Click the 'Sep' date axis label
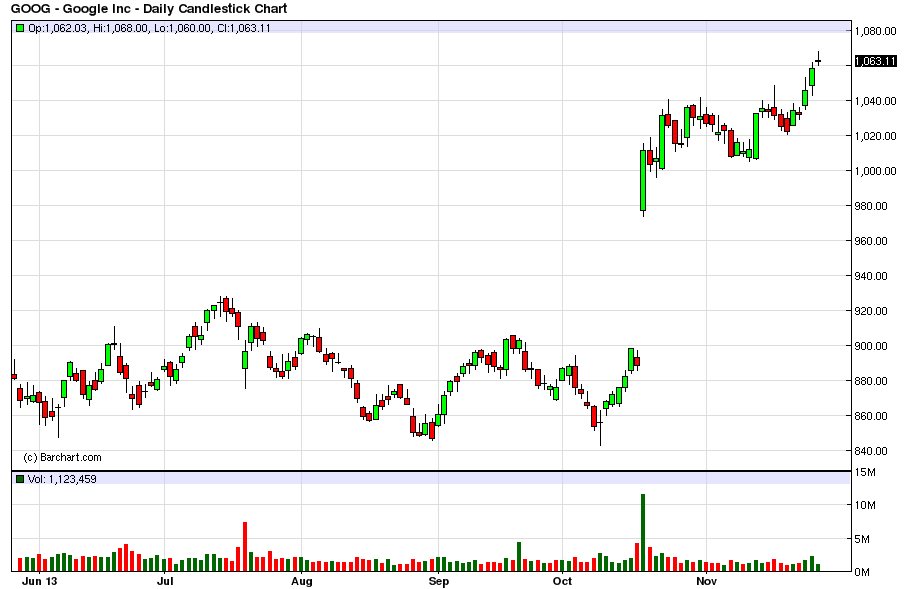This screenshot has width=908, height=589. click(438, 581)
